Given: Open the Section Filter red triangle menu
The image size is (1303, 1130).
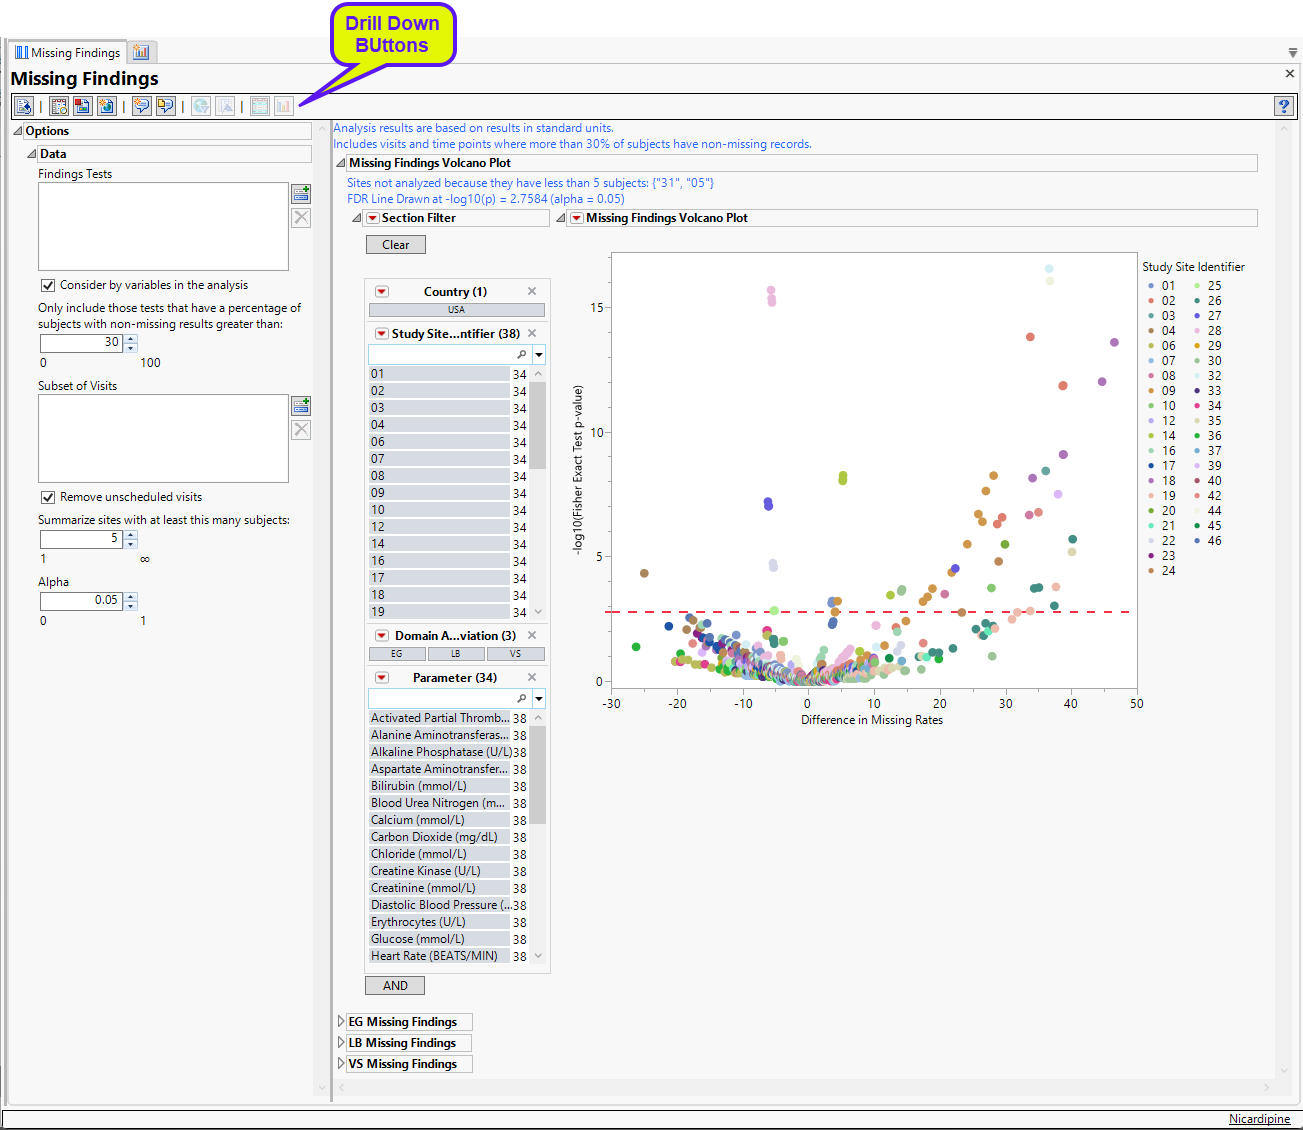Looking at the screenshot, I should click(372, 218).
